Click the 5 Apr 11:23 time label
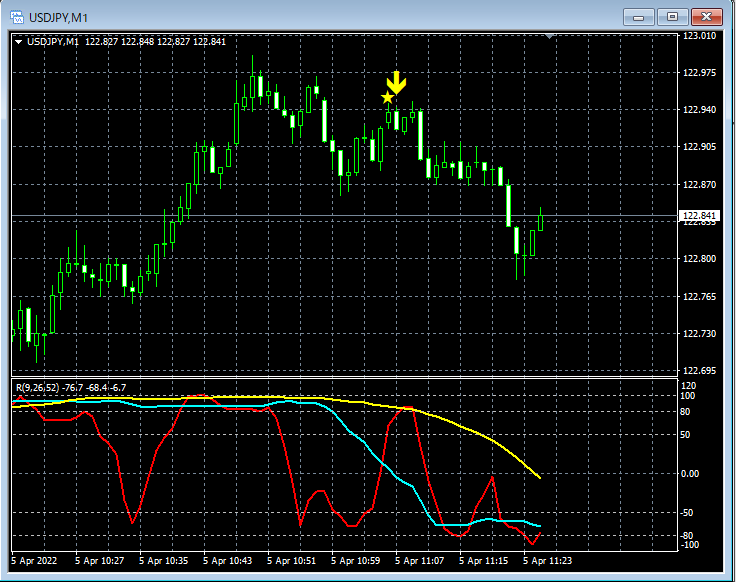Viewport: 737px width, 582px height. click(x=547, y=561)
